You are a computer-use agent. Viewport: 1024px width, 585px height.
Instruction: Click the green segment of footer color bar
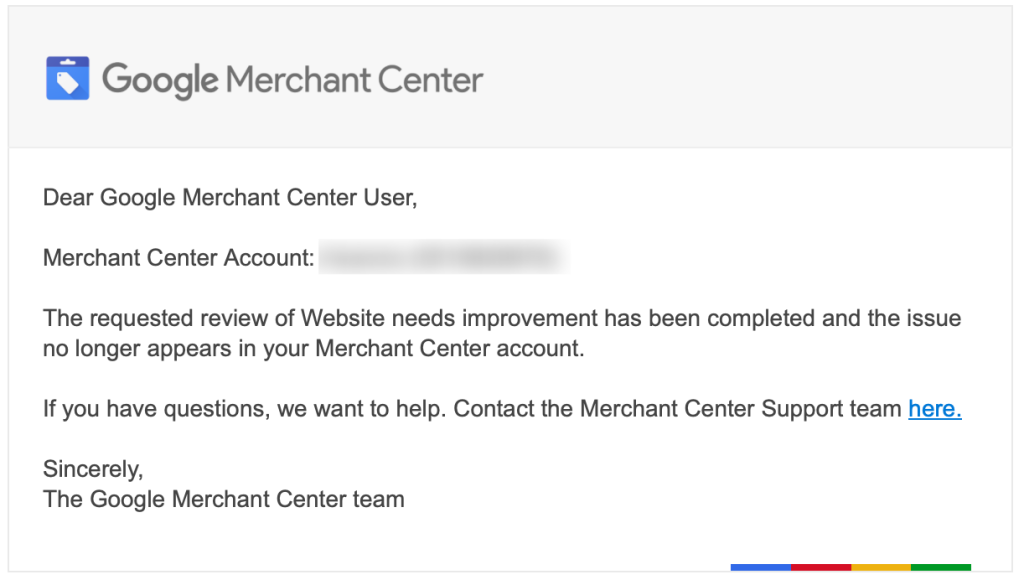point(940,567)
